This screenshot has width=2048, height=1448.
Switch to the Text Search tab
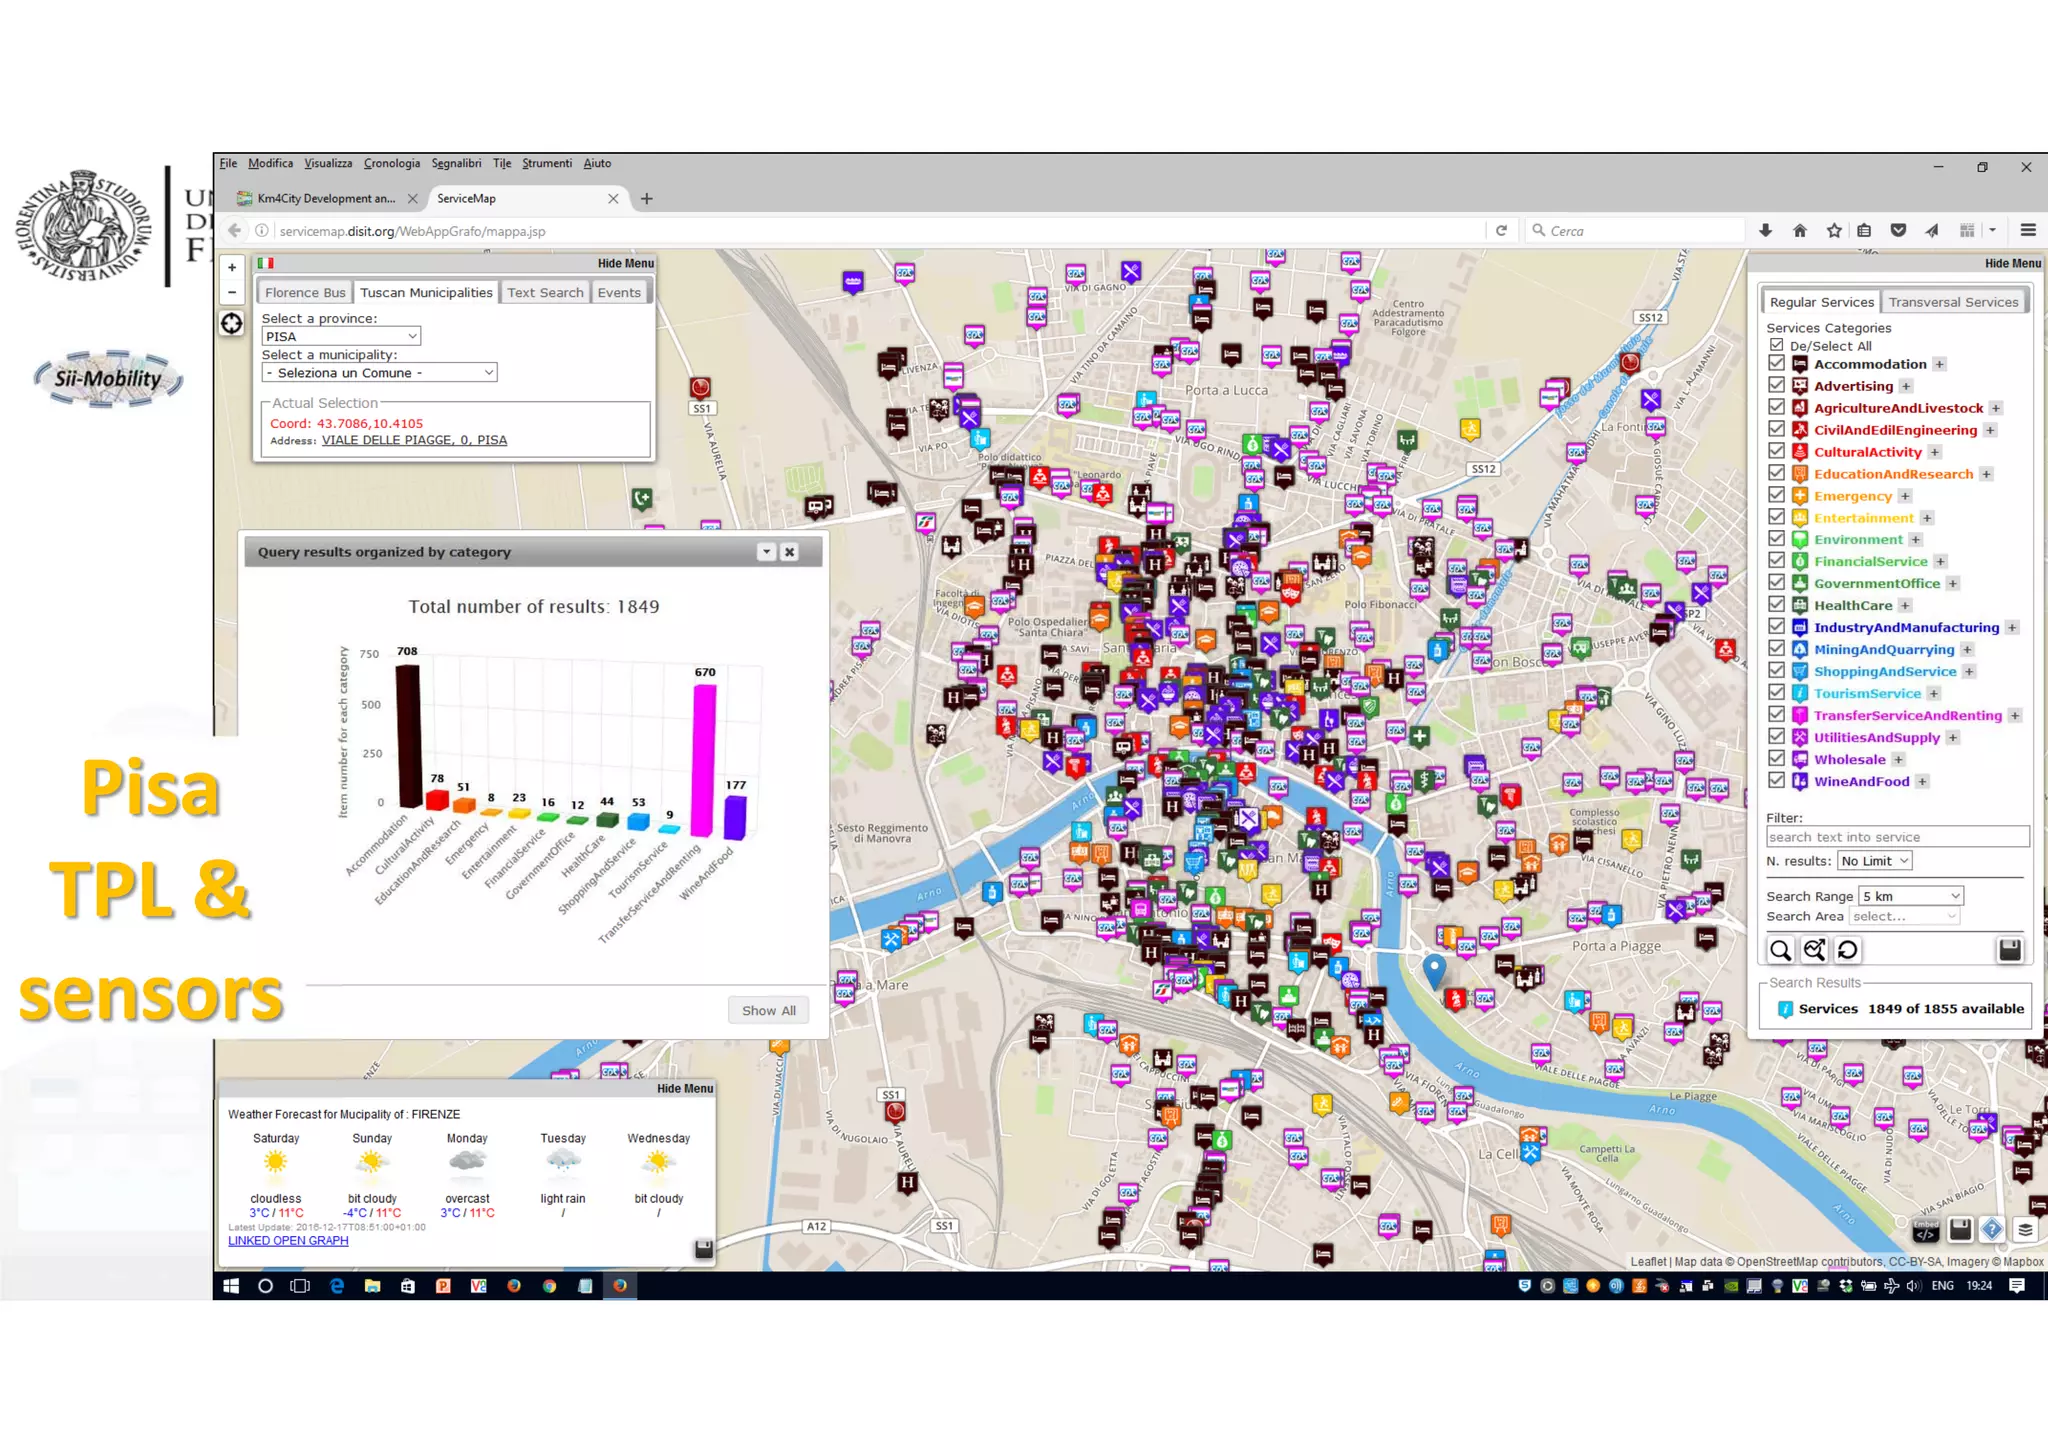[545, 292]
